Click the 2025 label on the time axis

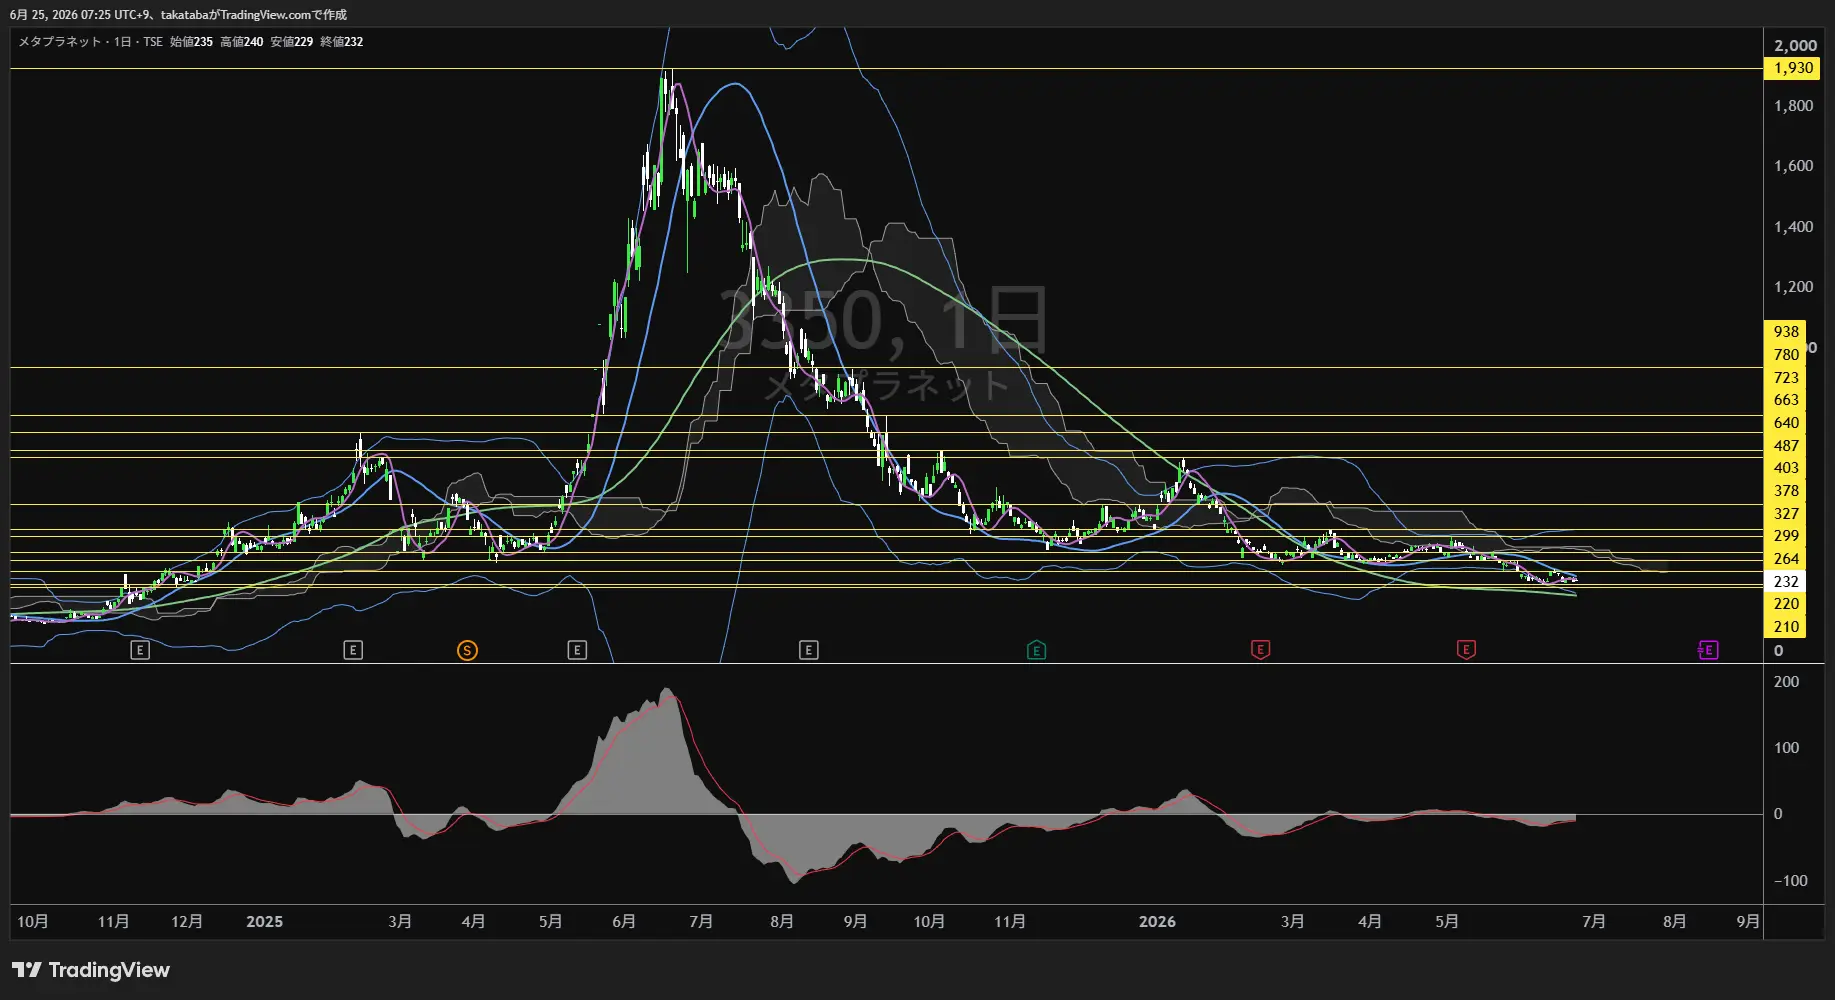pos(264,922)
